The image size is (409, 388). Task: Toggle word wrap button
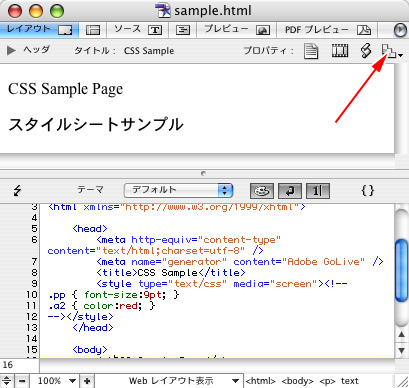tap(290, 191)
